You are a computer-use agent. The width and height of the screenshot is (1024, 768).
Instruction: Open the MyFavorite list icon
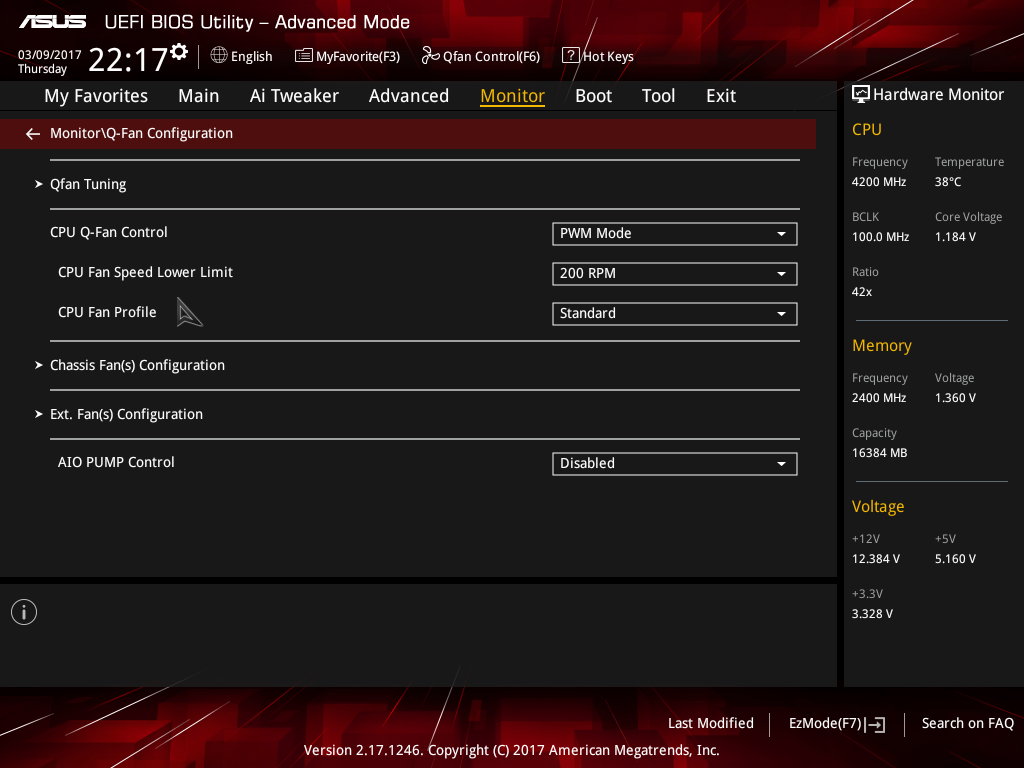[303, 56]
